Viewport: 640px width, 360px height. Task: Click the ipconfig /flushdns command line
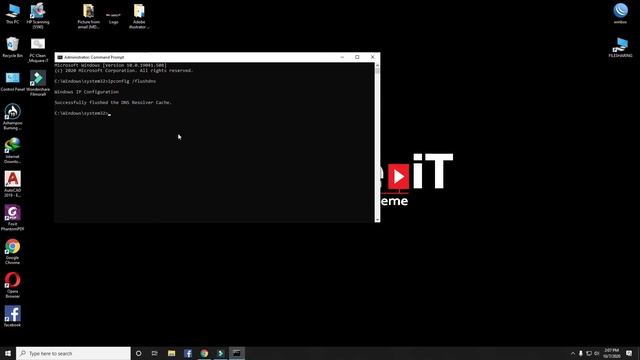105,81
